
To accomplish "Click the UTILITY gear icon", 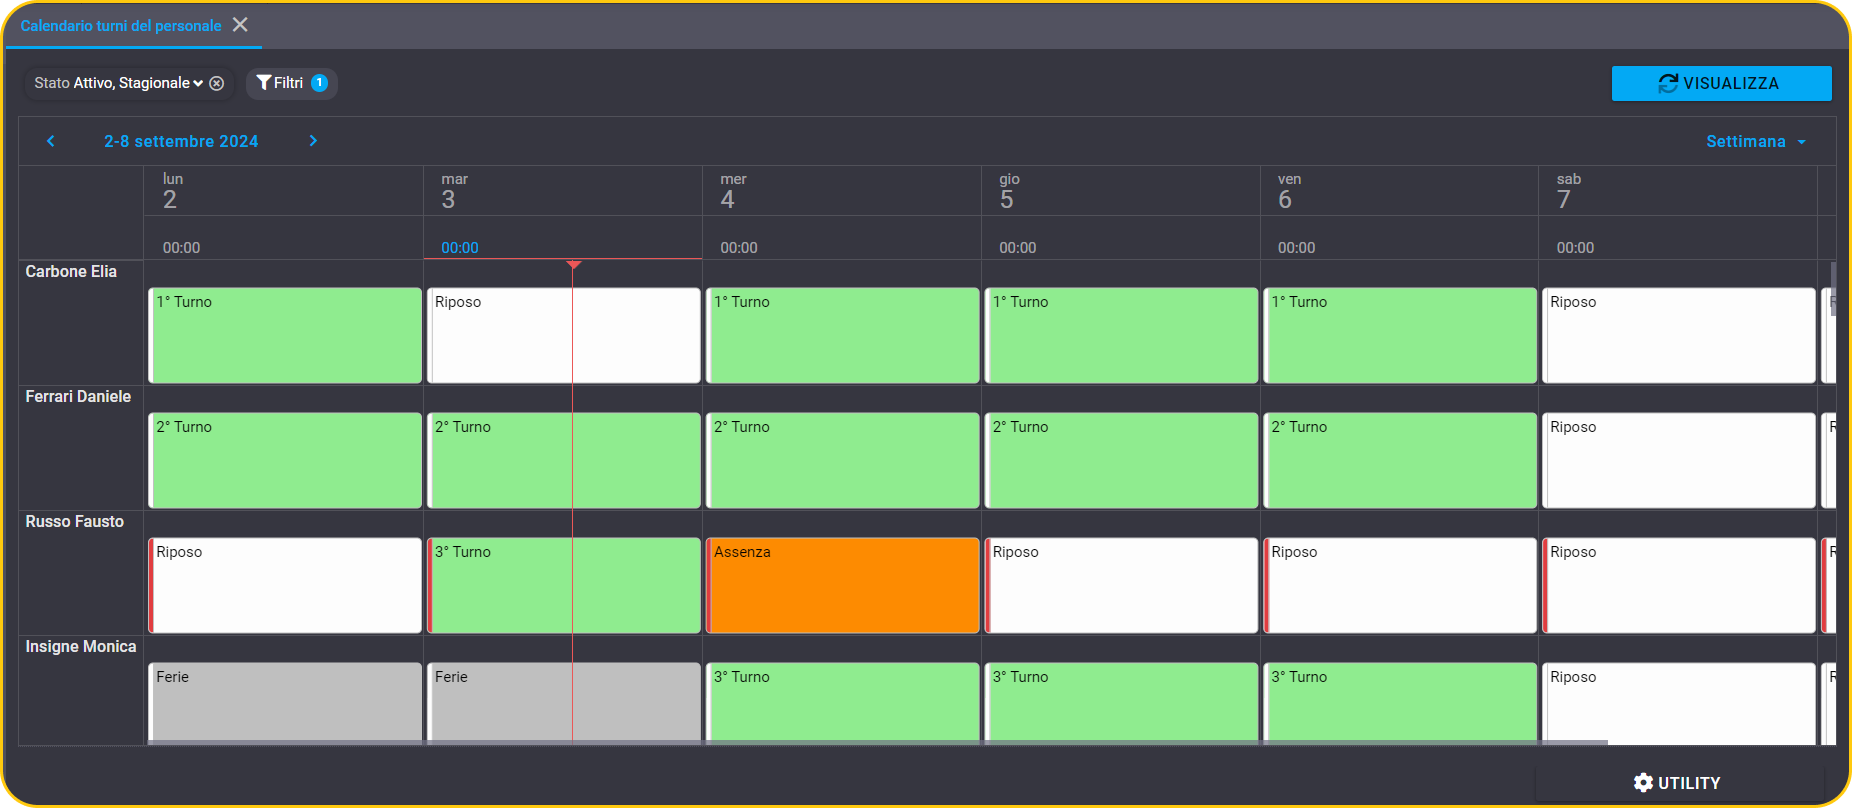I will pos(1643,783).
